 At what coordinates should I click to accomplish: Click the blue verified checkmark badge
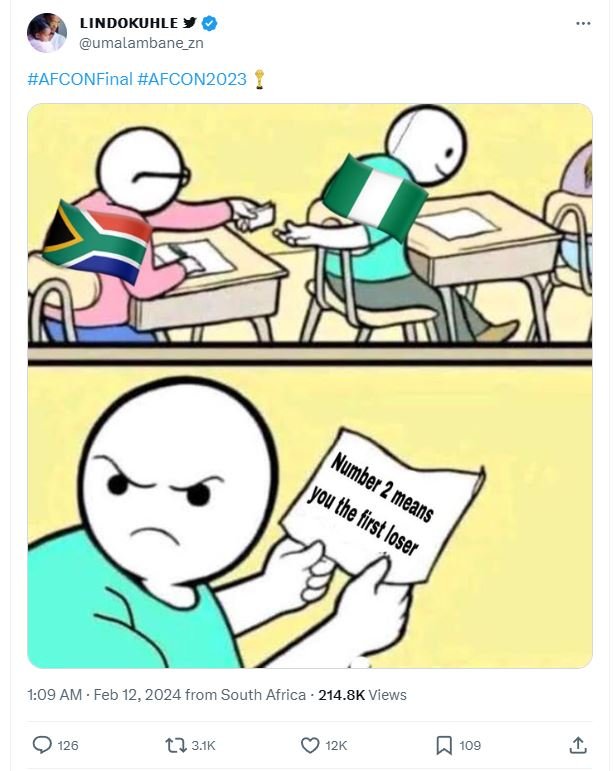[x=210, y=23]
